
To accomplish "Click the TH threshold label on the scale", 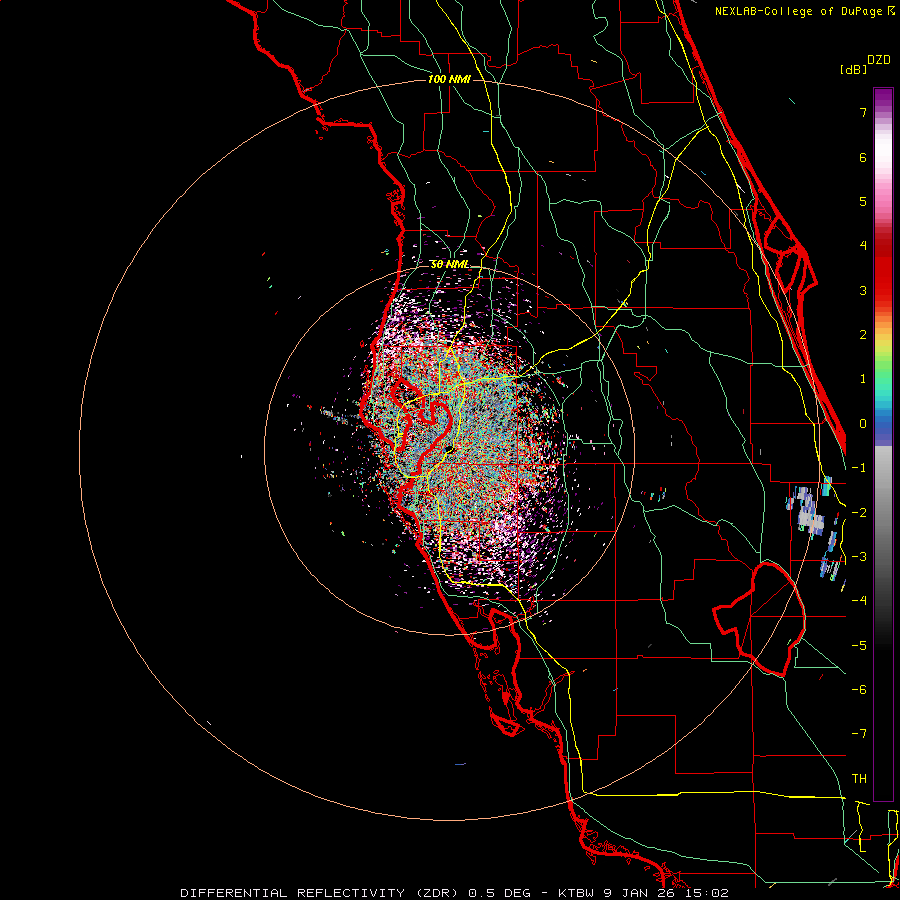I will point(859,779).
